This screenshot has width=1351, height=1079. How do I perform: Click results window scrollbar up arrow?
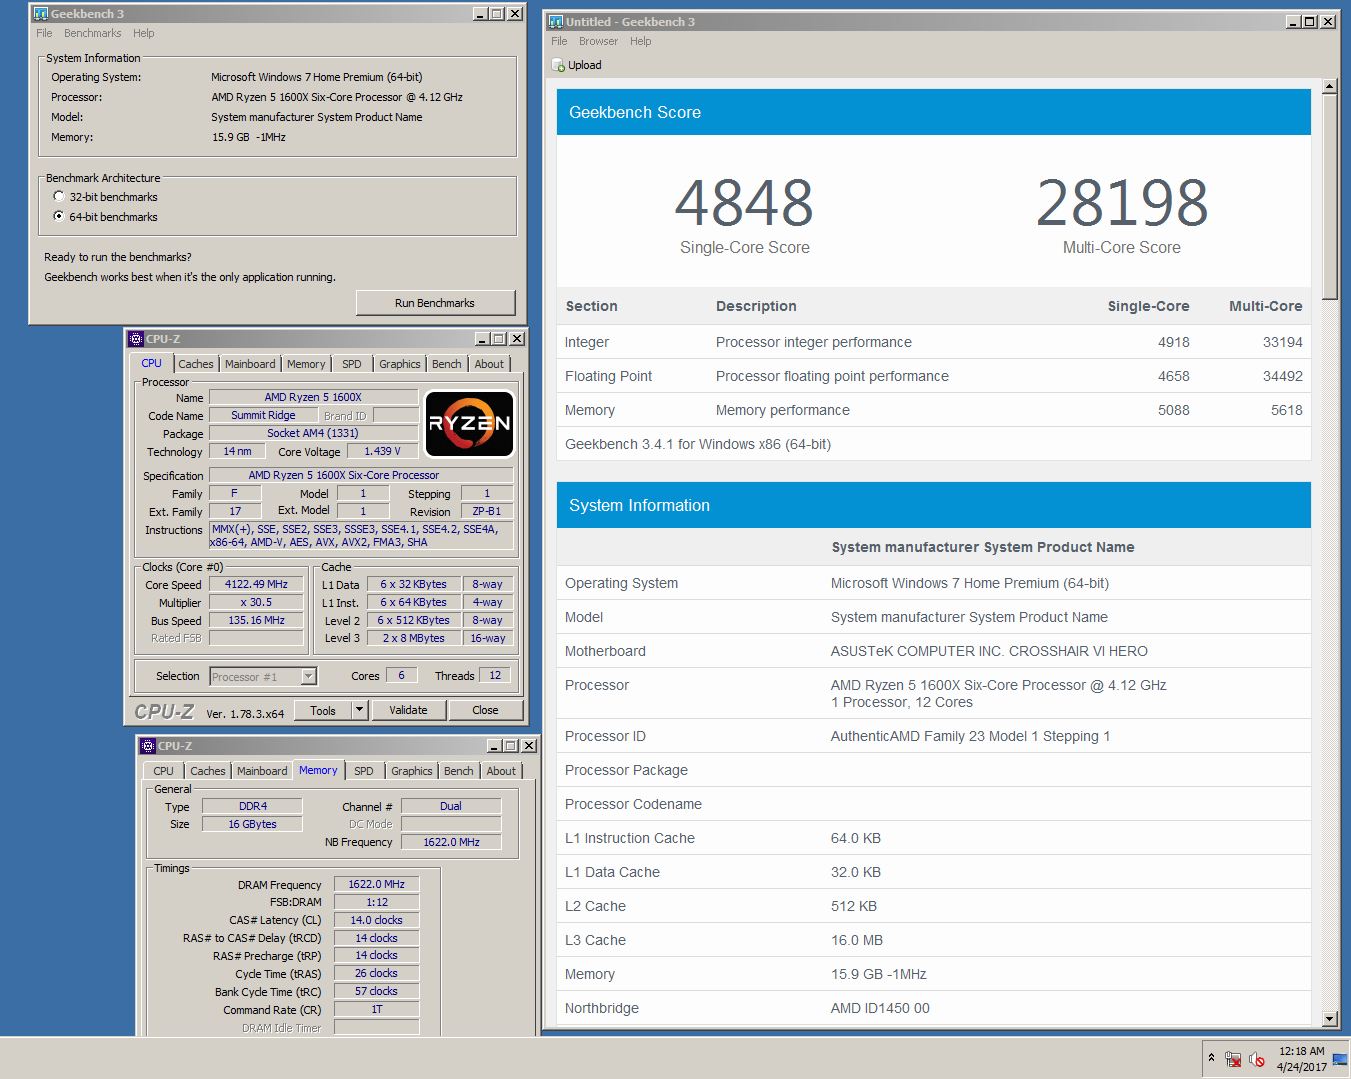pos(1329,87)
